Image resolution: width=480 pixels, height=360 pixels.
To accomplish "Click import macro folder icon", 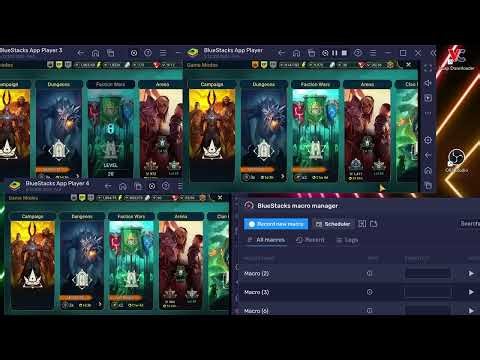I will pyautogui.click(x=374, y=224).
